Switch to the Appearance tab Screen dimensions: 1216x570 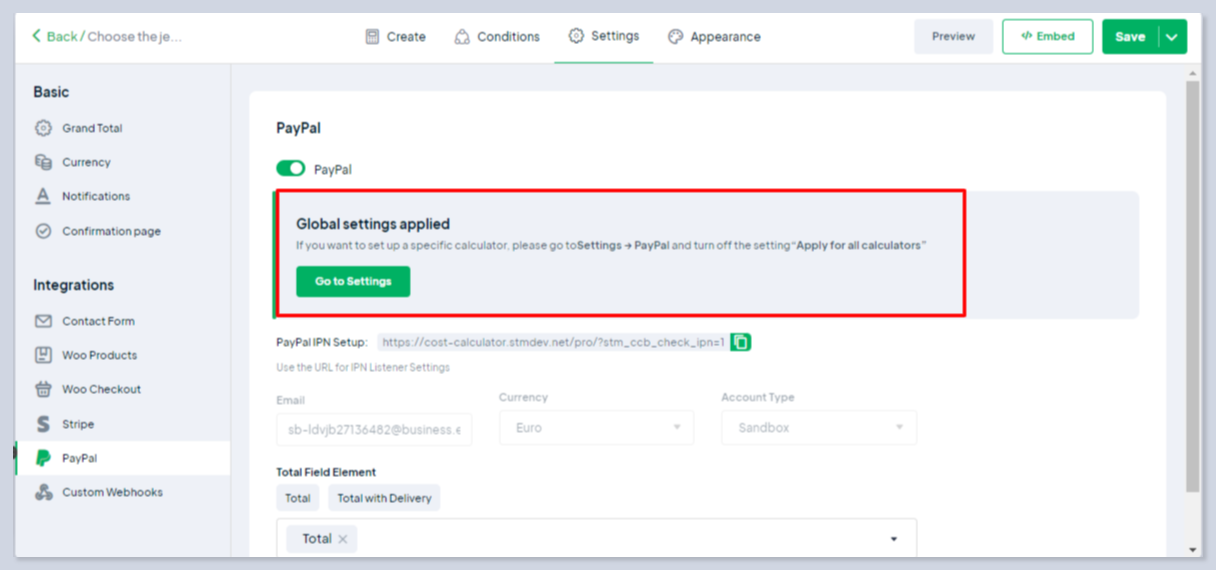pyautogui.click(x=714, y=37)
